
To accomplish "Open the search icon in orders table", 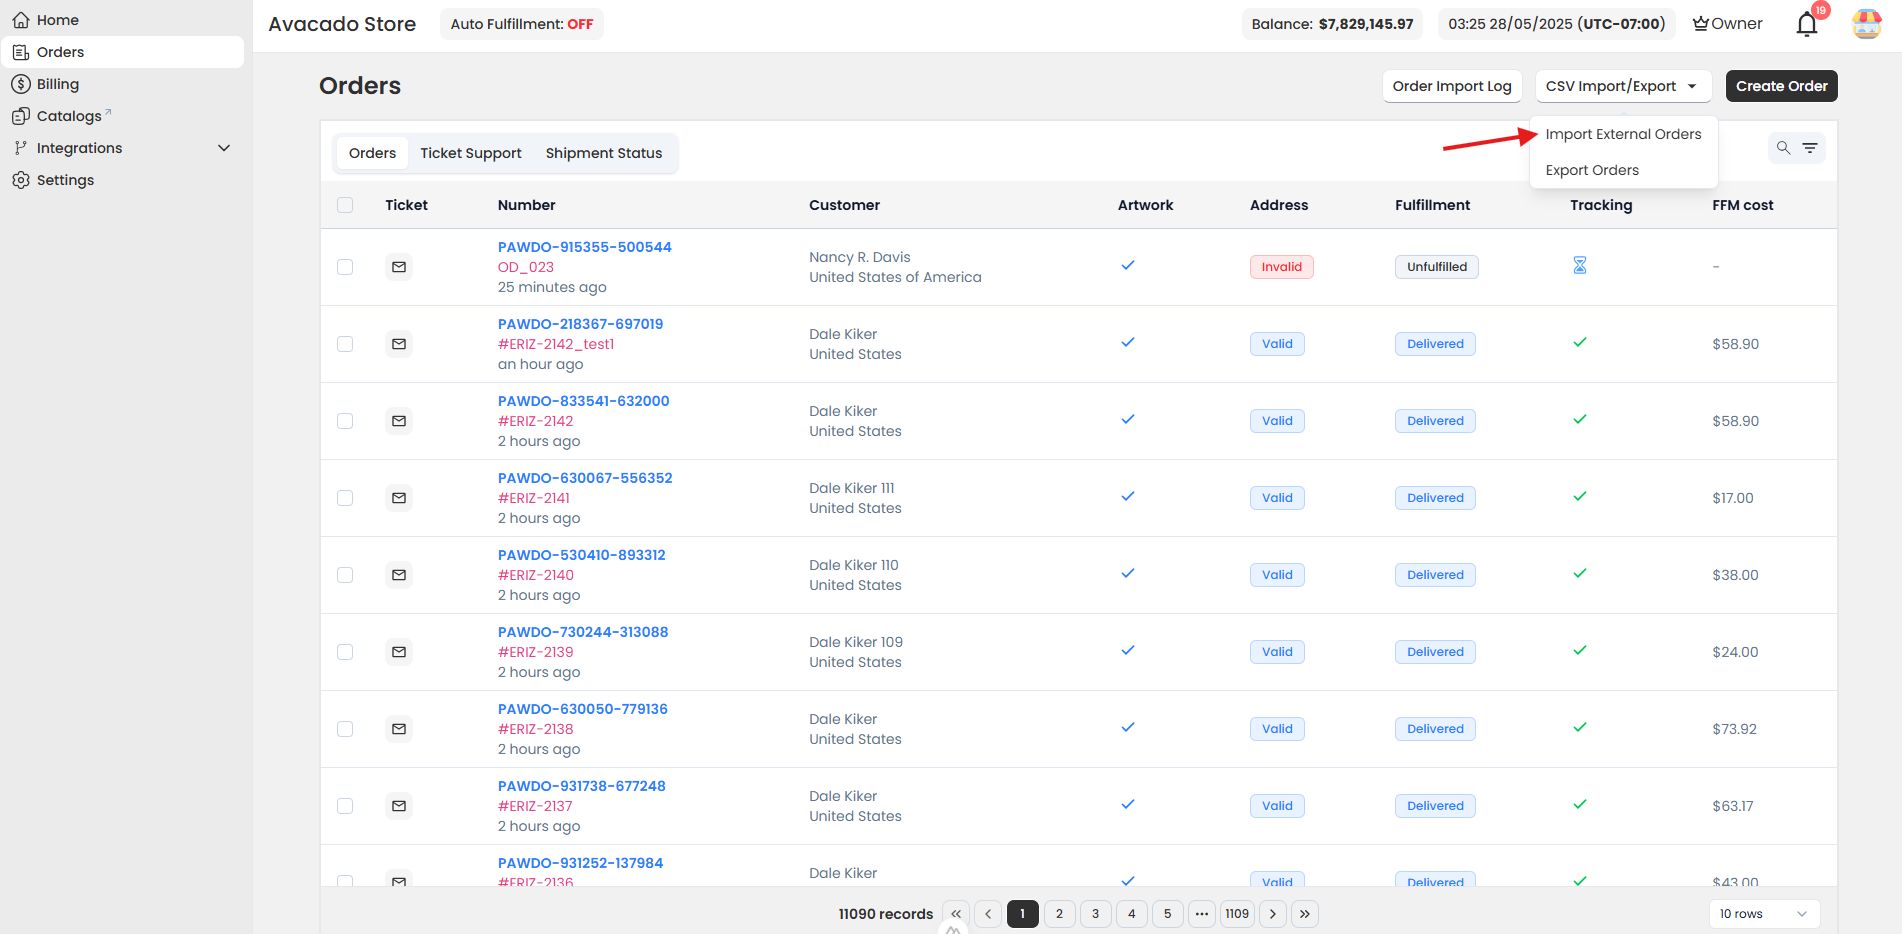I will coord(1783,148).
